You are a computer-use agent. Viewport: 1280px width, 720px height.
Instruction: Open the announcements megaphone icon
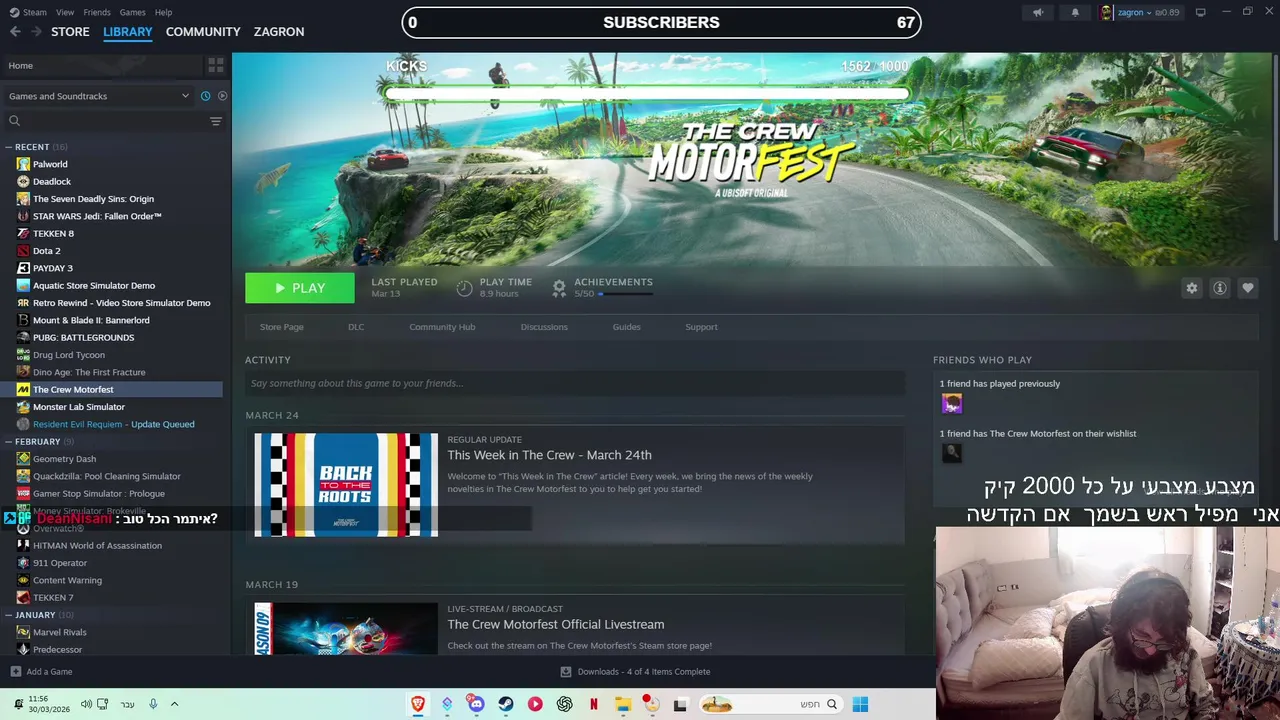pyautogui.click(x=1038, y=12)
